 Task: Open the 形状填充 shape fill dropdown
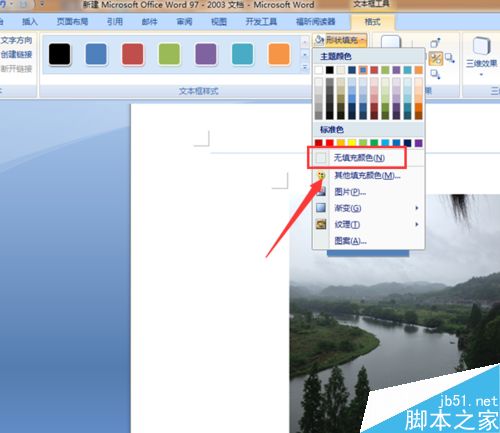[340, 40]
